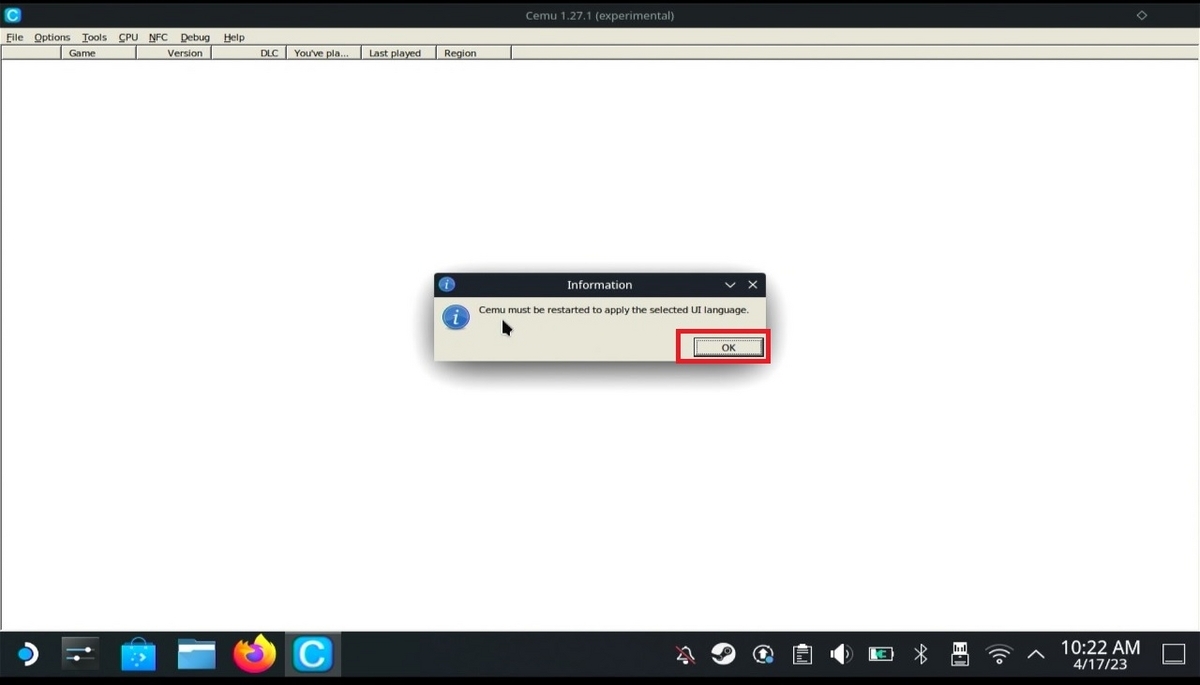The width and height of the screenshot is (1200, 685).
Task: Expand hidden system tray icons
Action: [x=1036, y=655]
